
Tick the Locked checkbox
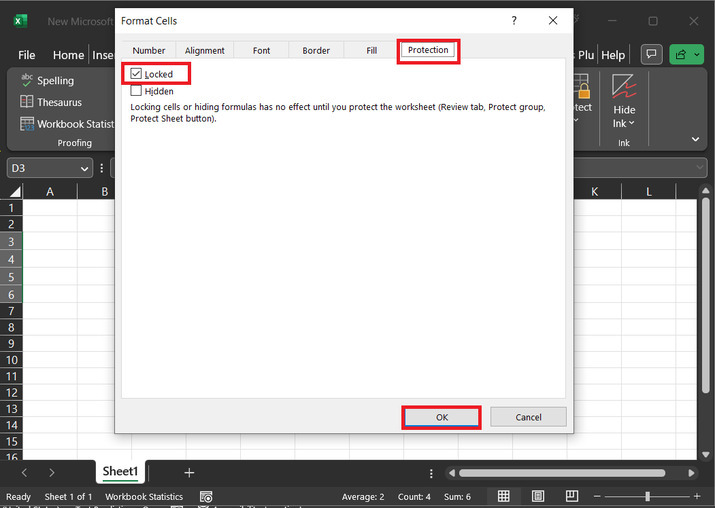coord(136,73)
